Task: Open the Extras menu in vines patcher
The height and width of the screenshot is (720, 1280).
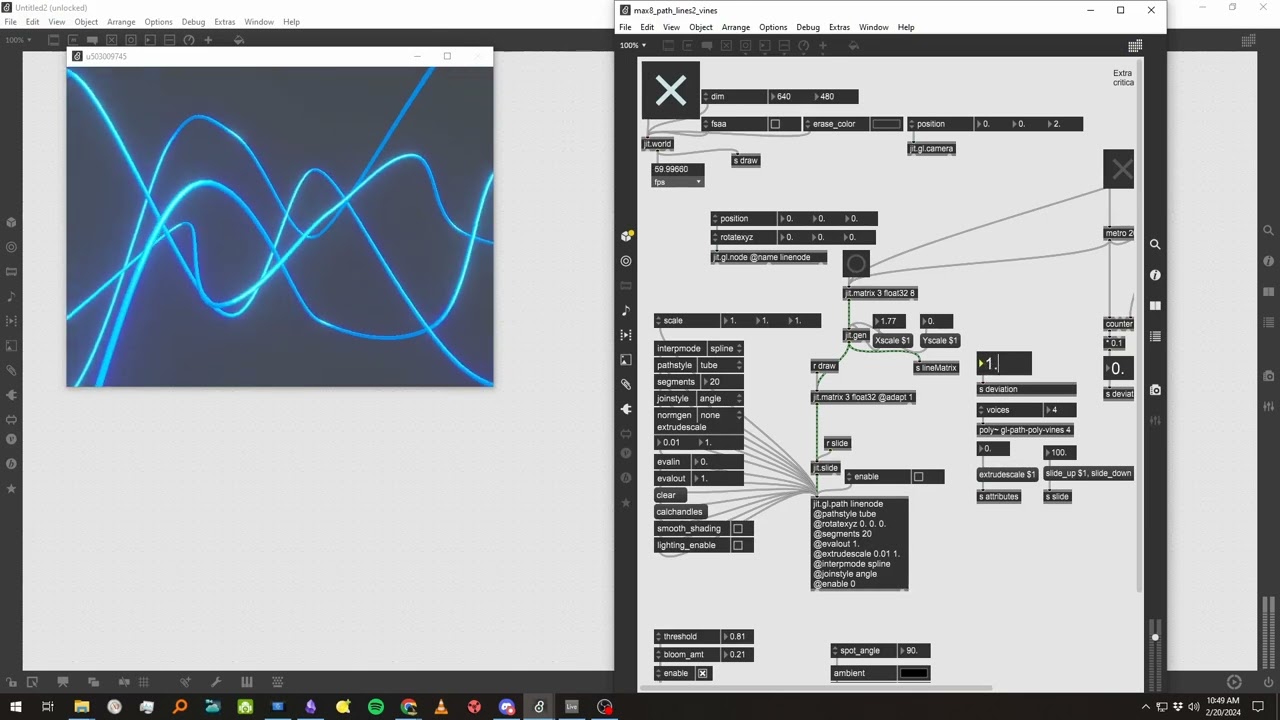Action: (839, 27)
